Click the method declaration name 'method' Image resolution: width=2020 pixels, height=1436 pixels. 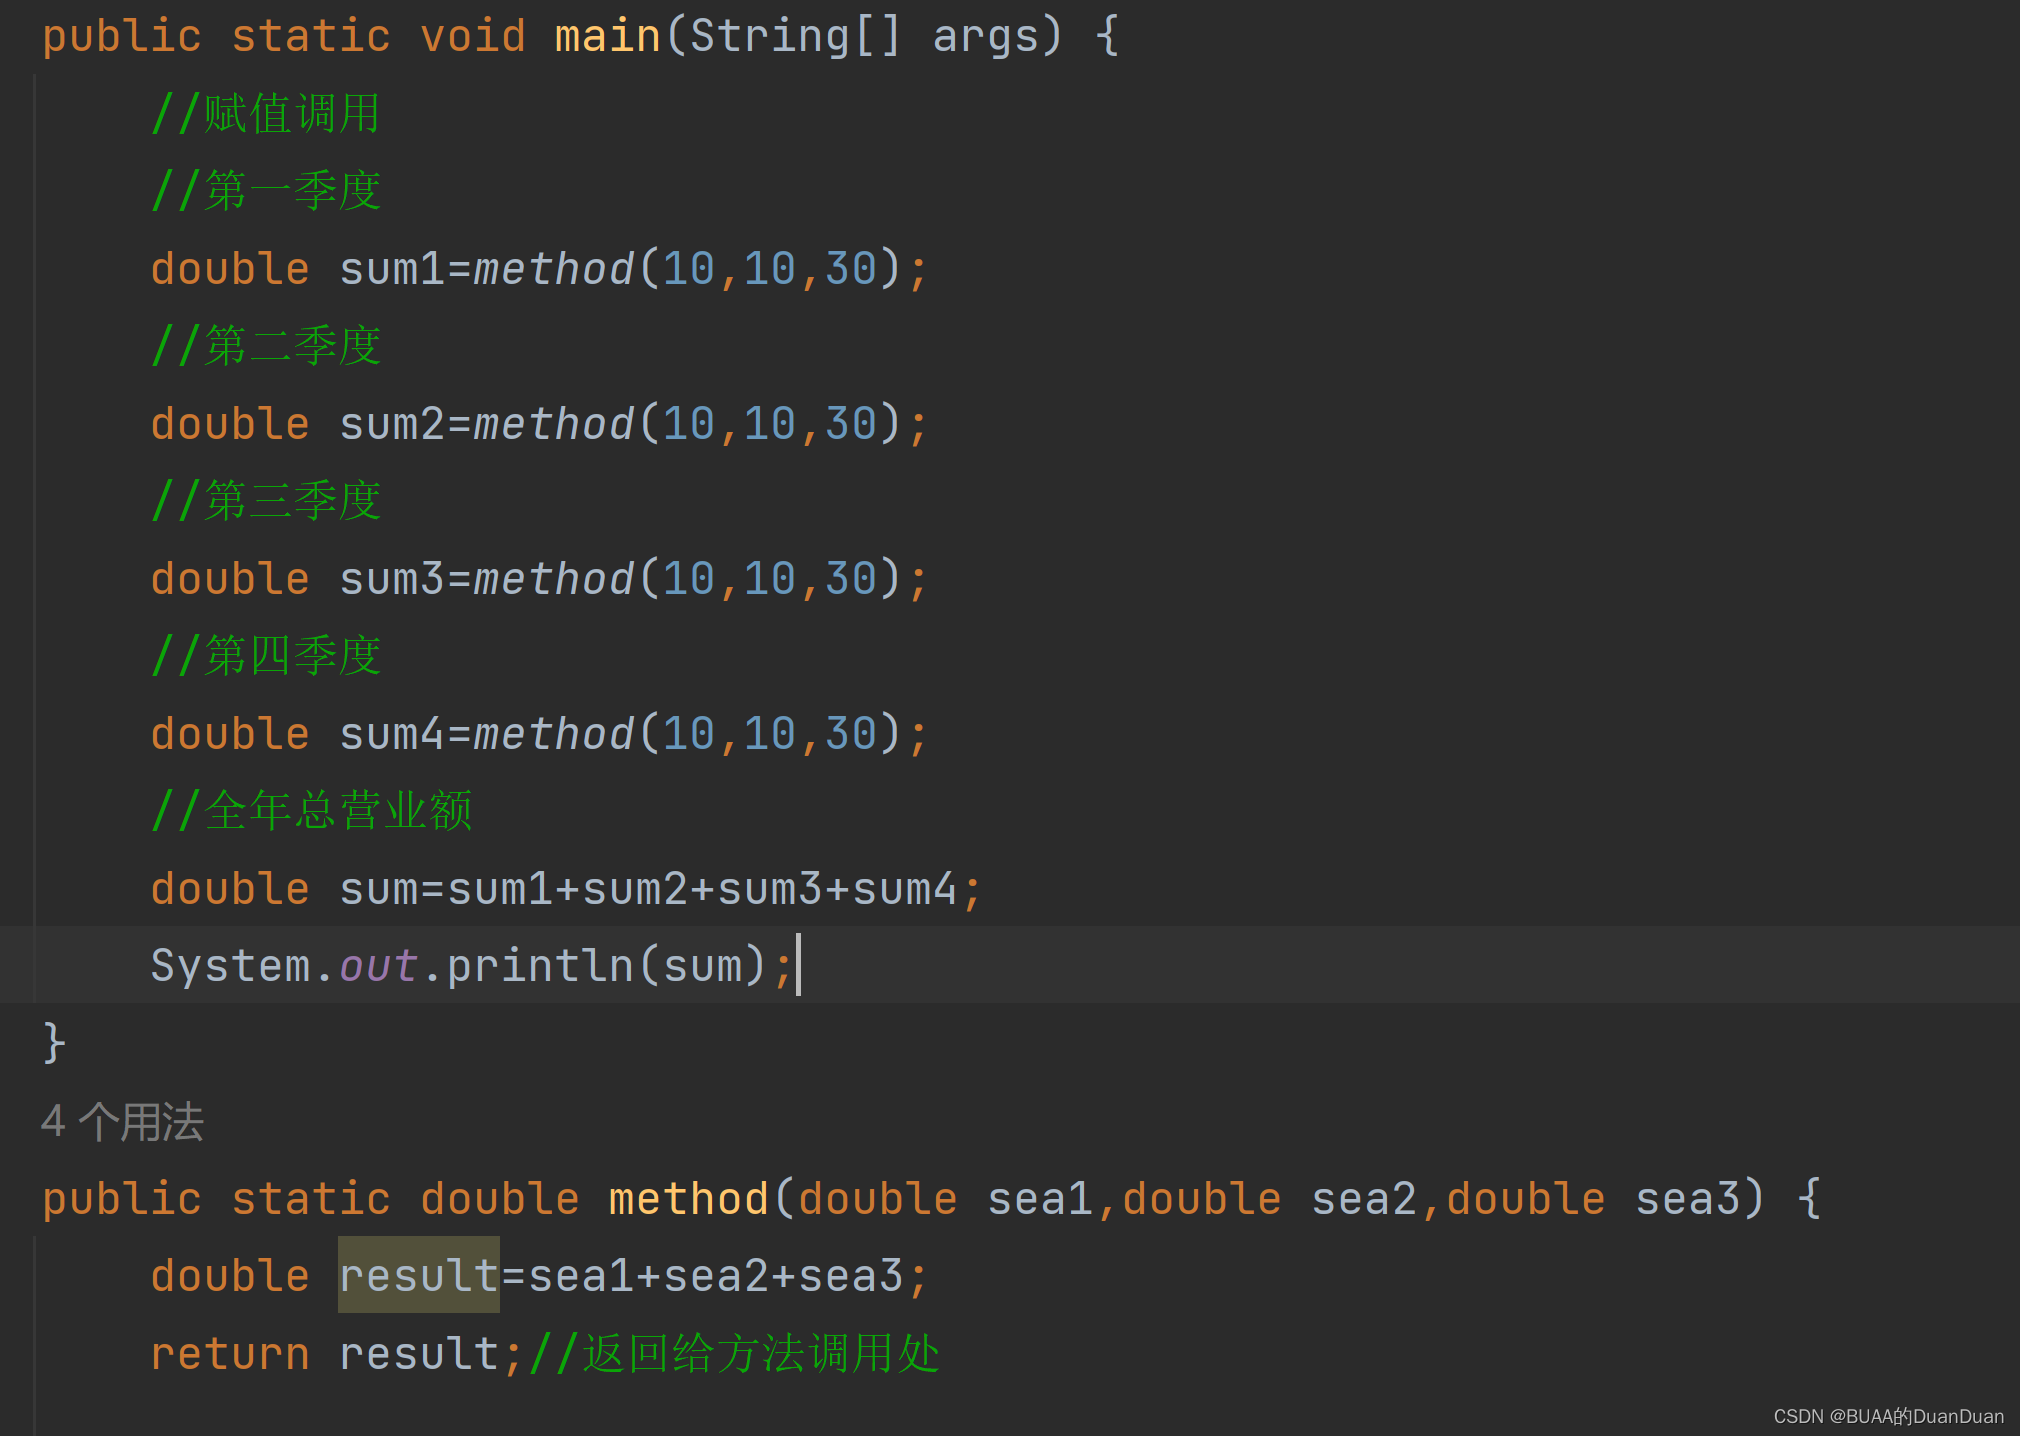tap(688, 1199)
